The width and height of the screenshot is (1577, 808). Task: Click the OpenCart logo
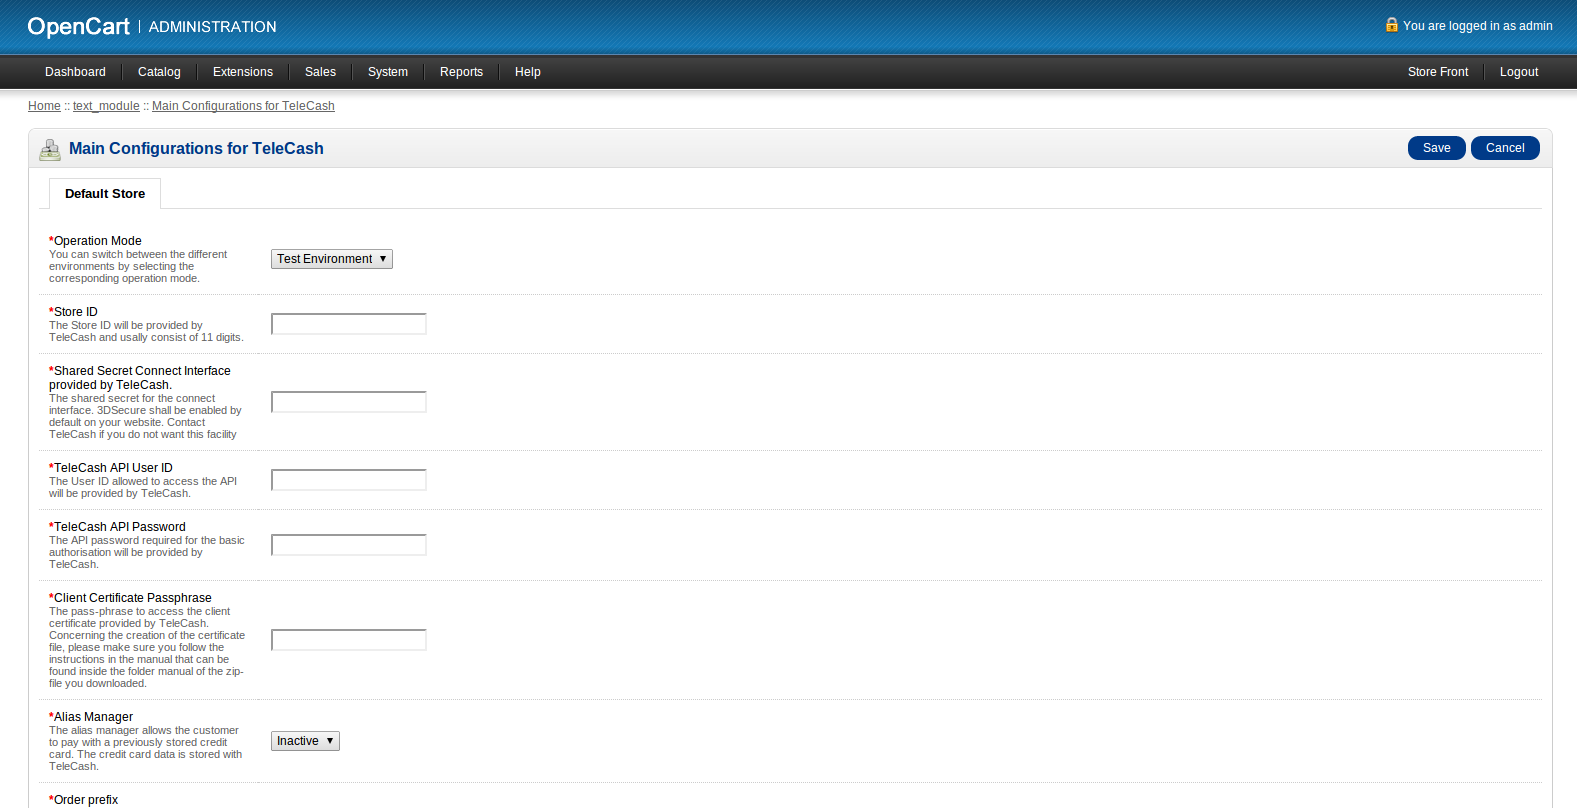coord(78,27)
